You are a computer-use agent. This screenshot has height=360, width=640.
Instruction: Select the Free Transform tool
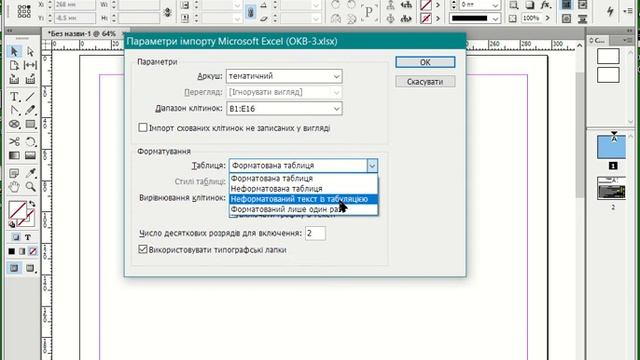click(x=30, y=142)
